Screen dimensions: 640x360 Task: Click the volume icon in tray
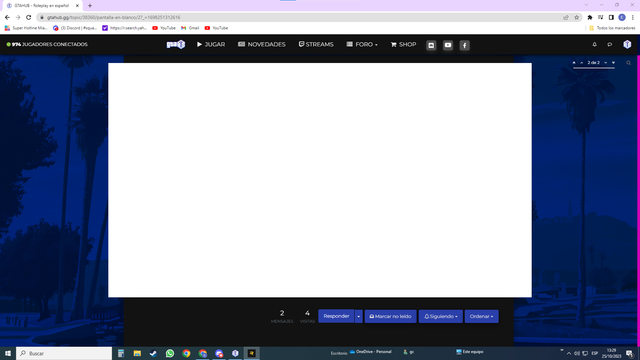[x=577, y=353]
